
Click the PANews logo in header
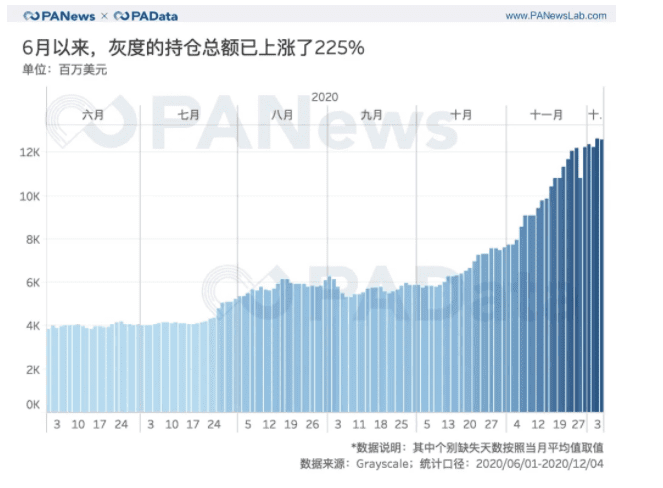(59, 16)
